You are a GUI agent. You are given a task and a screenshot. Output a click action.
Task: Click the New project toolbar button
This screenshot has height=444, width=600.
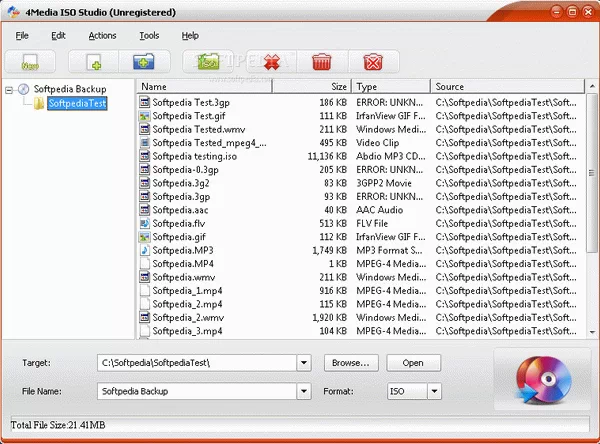[x=29, y=62]
